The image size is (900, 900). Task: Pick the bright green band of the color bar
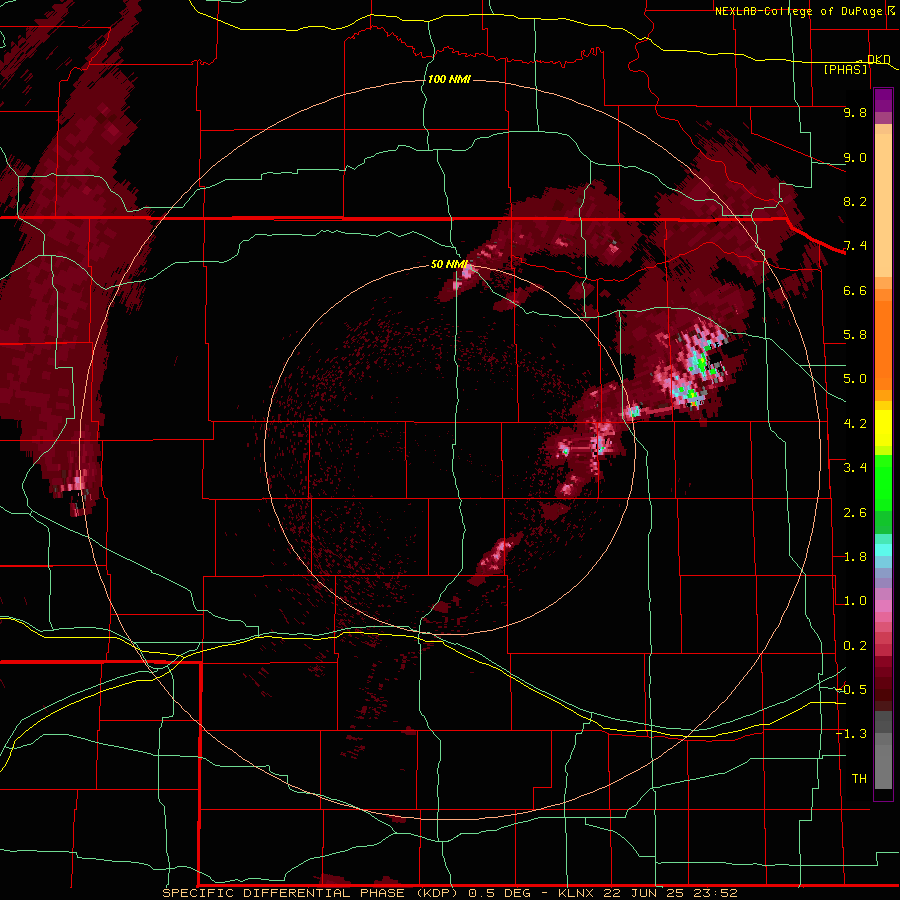[883, 482]
